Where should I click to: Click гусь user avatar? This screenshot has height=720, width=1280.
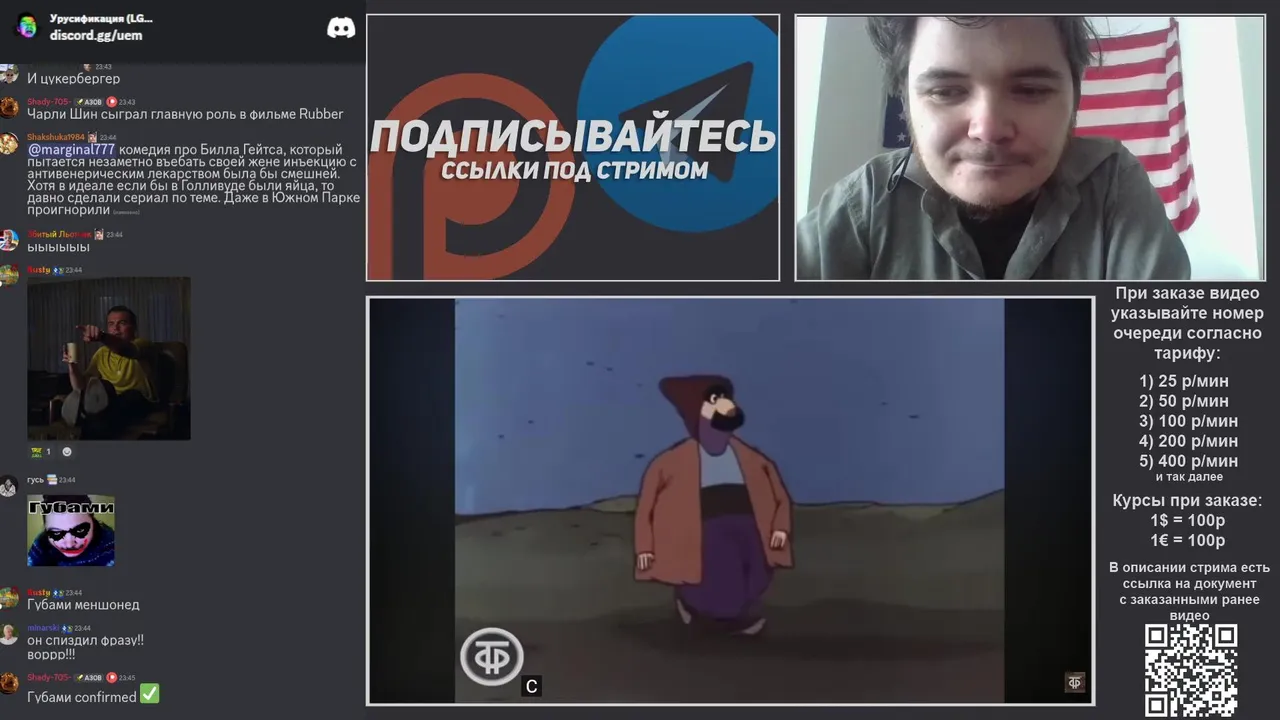pos(8,486)
